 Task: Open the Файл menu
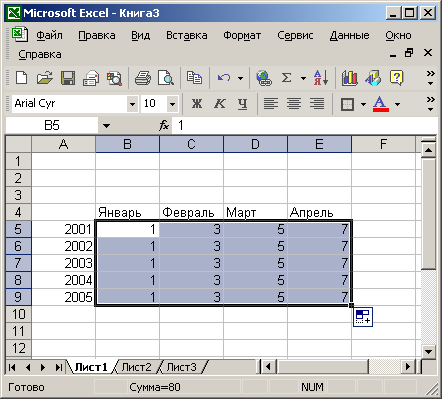[49, 35]
